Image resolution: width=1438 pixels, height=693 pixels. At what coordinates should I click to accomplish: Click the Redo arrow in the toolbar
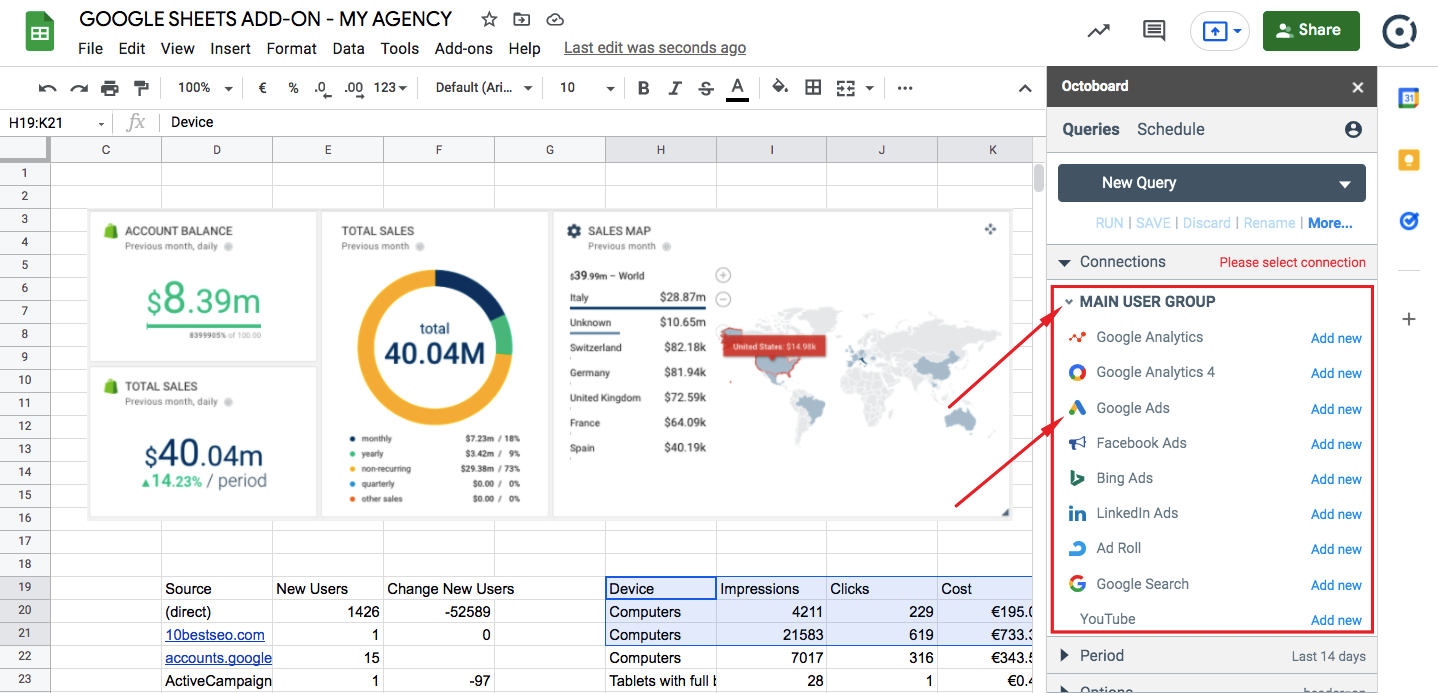(x=79, y=88)
